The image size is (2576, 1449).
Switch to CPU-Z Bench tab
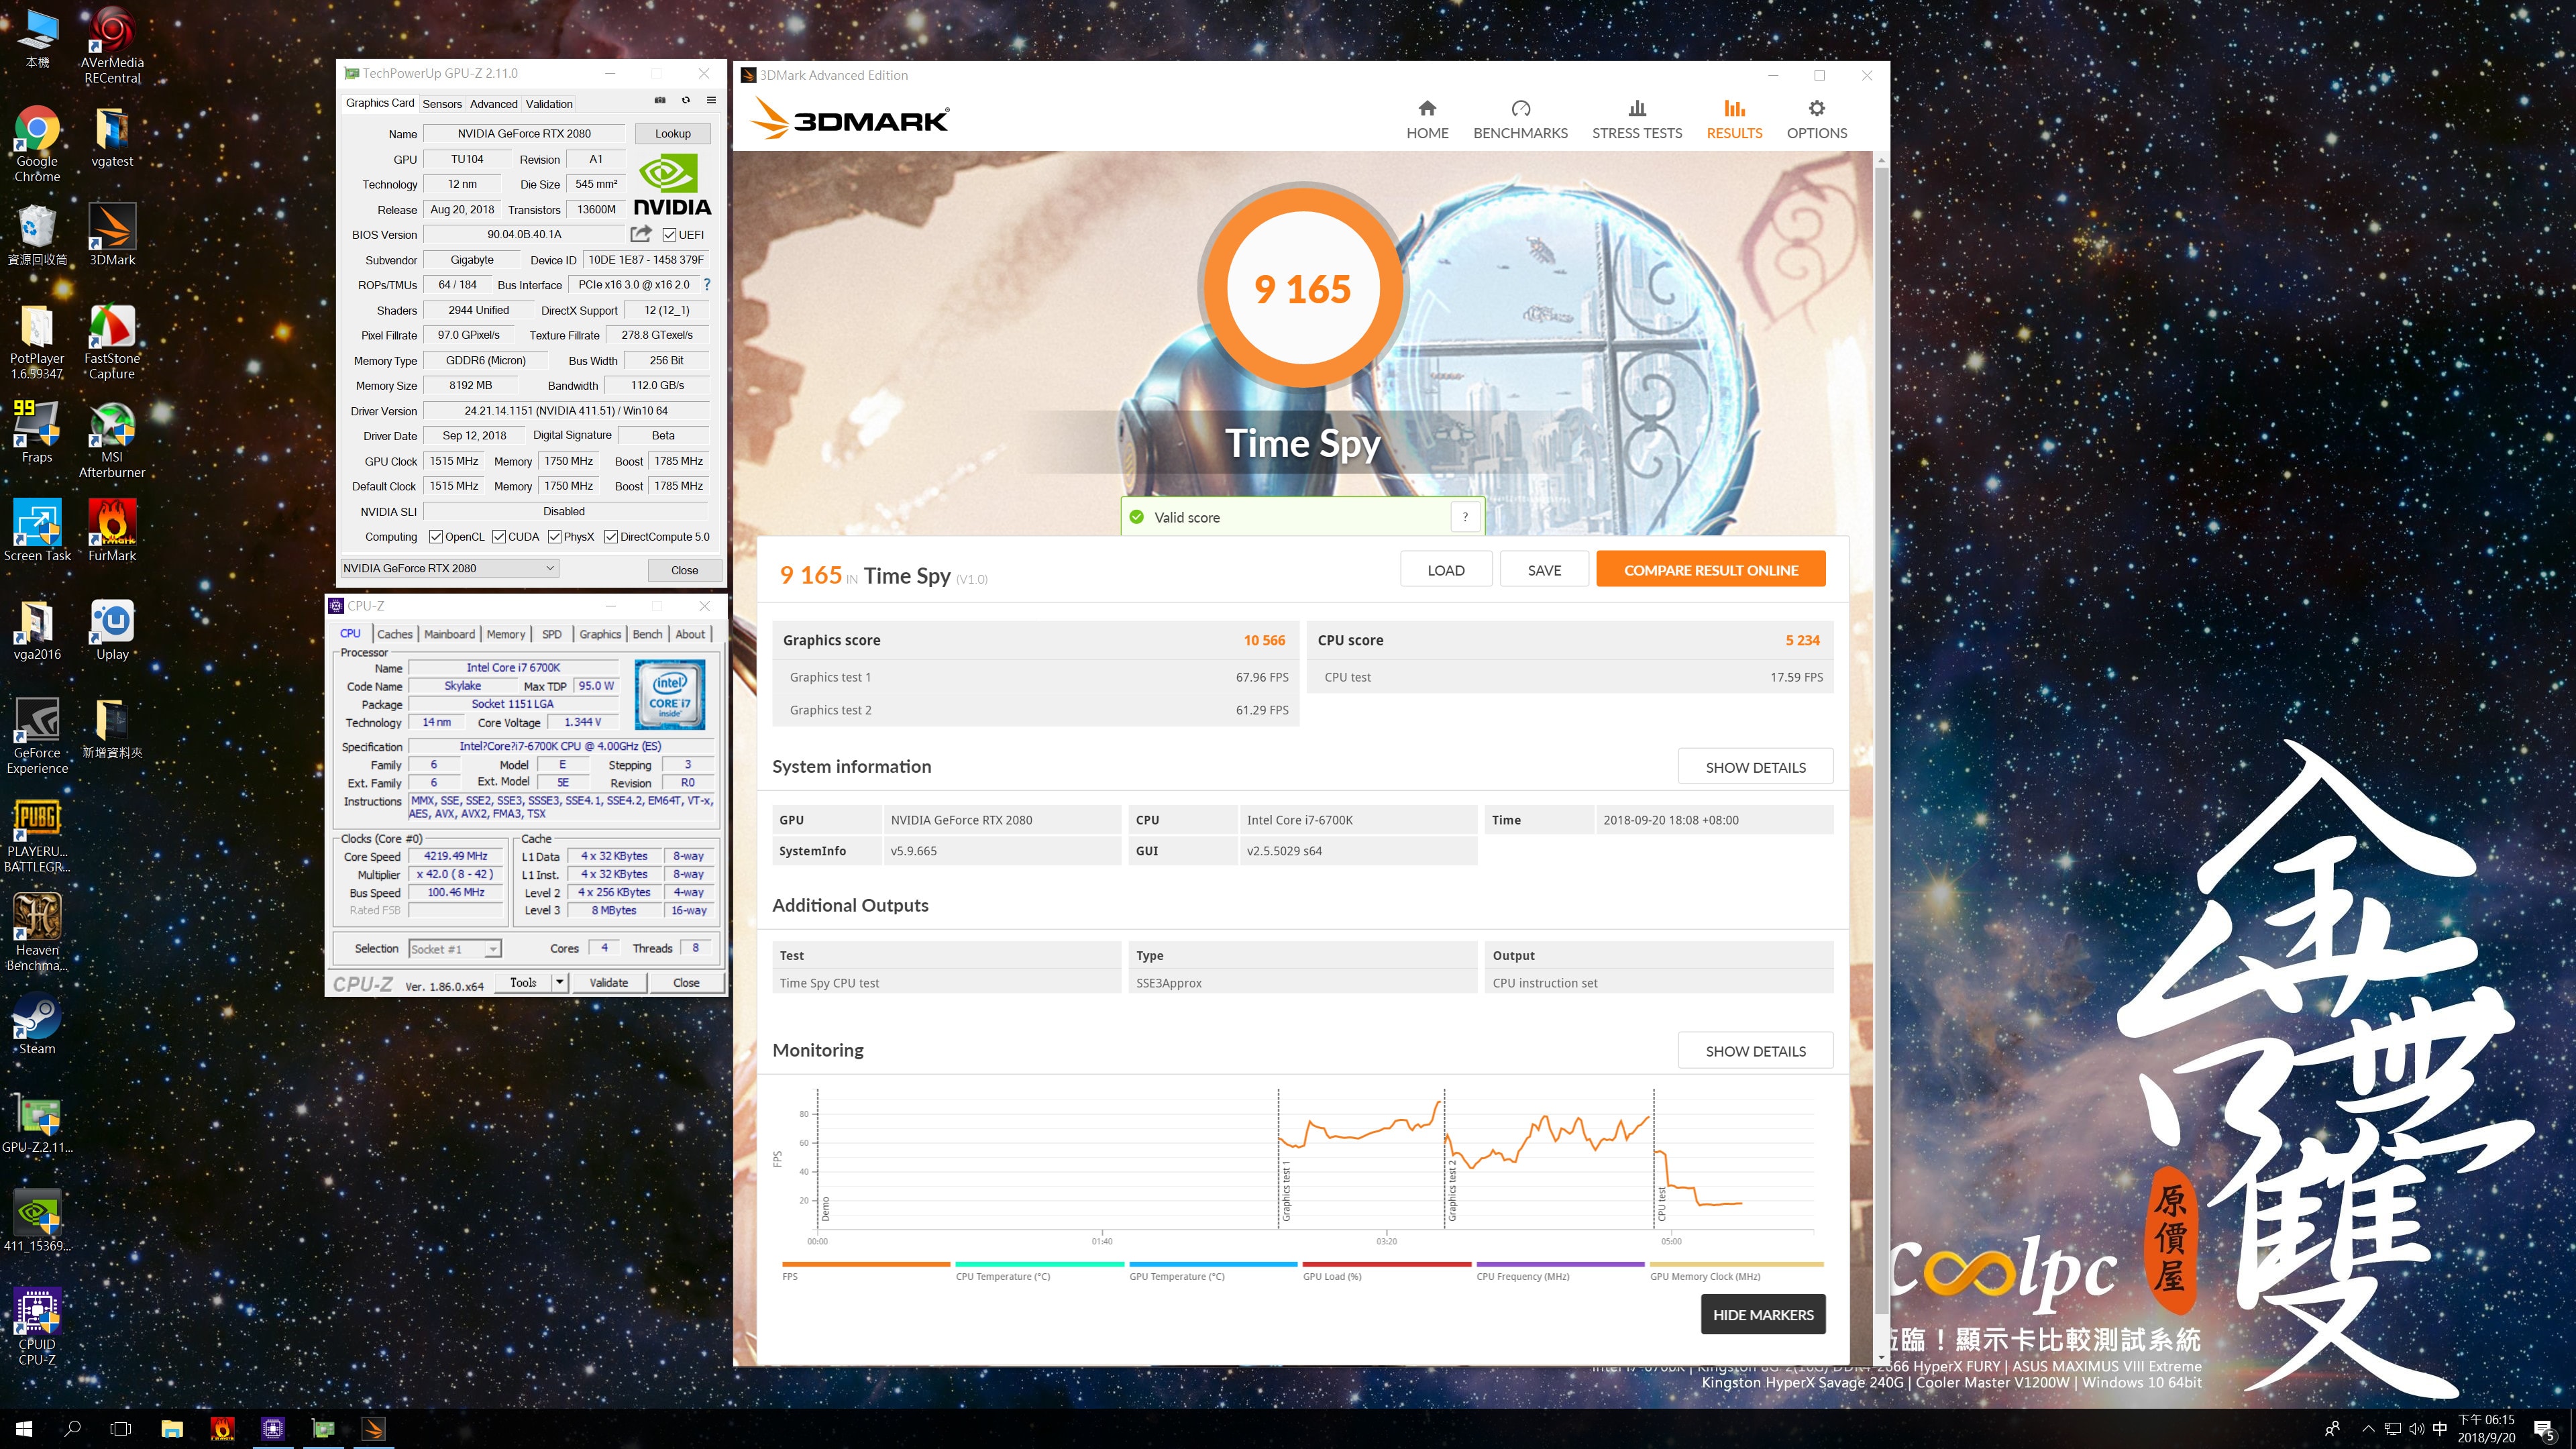click(x=647, y=633)
